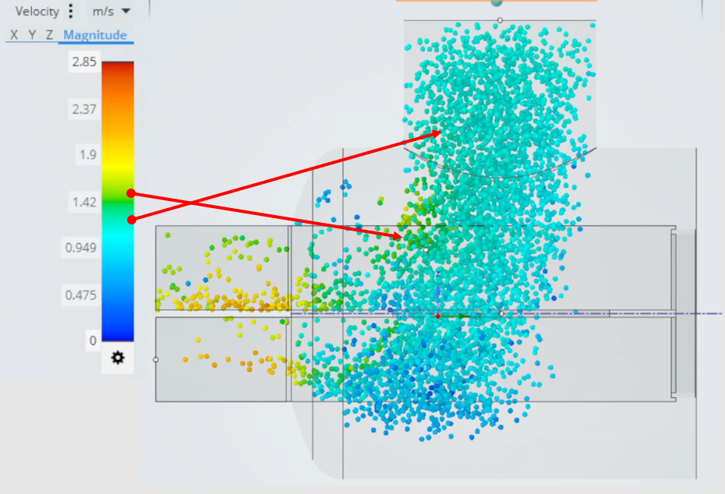Click the 2.85 maximum legend value
Screen dimensions: 725x494
83,62
